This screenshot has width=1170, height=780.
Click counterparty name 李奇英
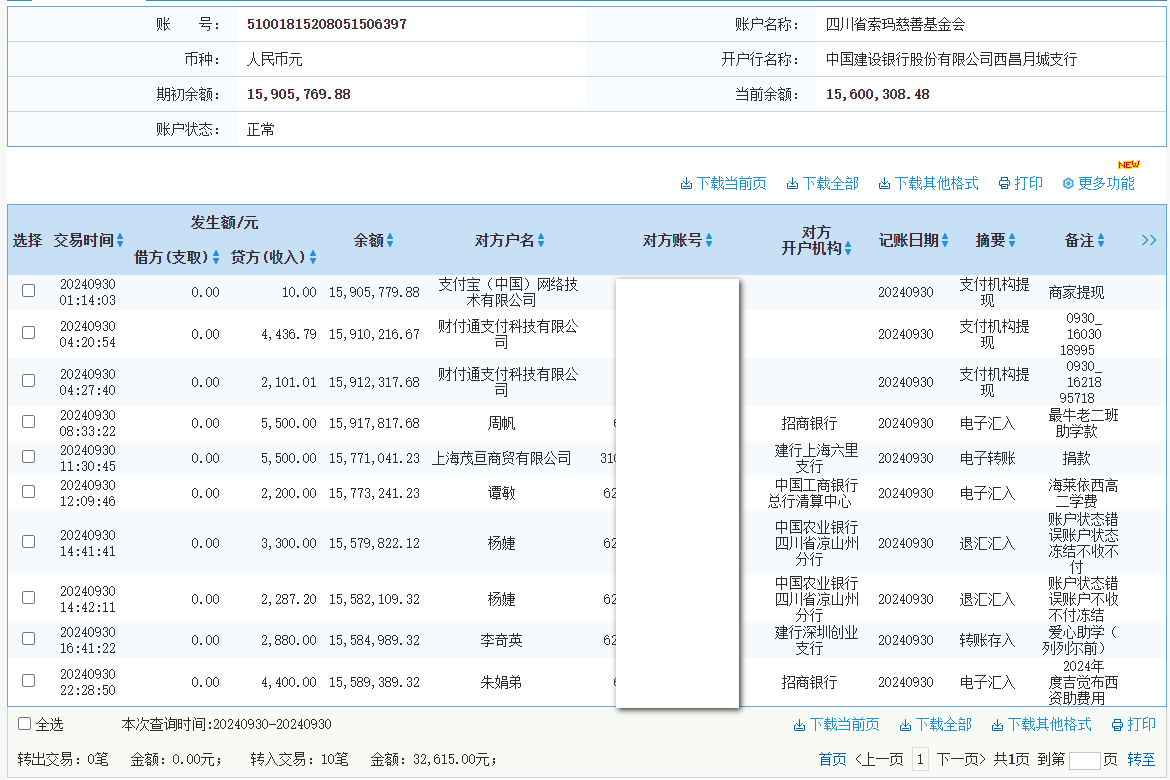(501, 640)
